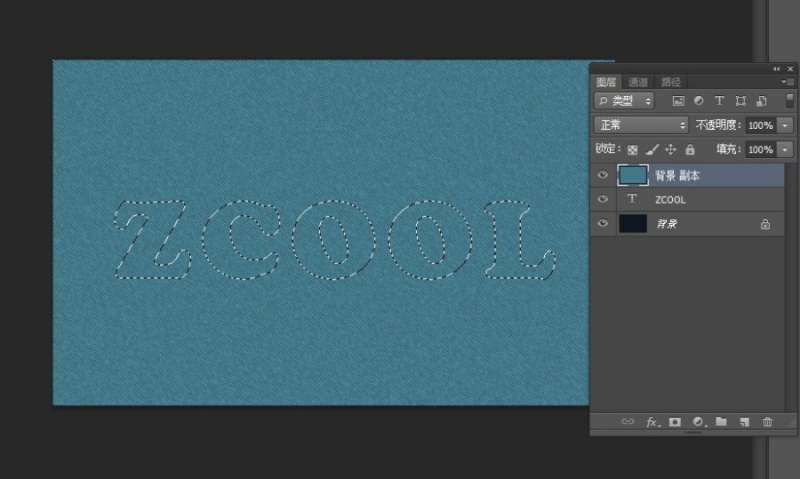The image size is (800, 479).
Task: Select the ZCOOL text layer
Action: point(700,199)
